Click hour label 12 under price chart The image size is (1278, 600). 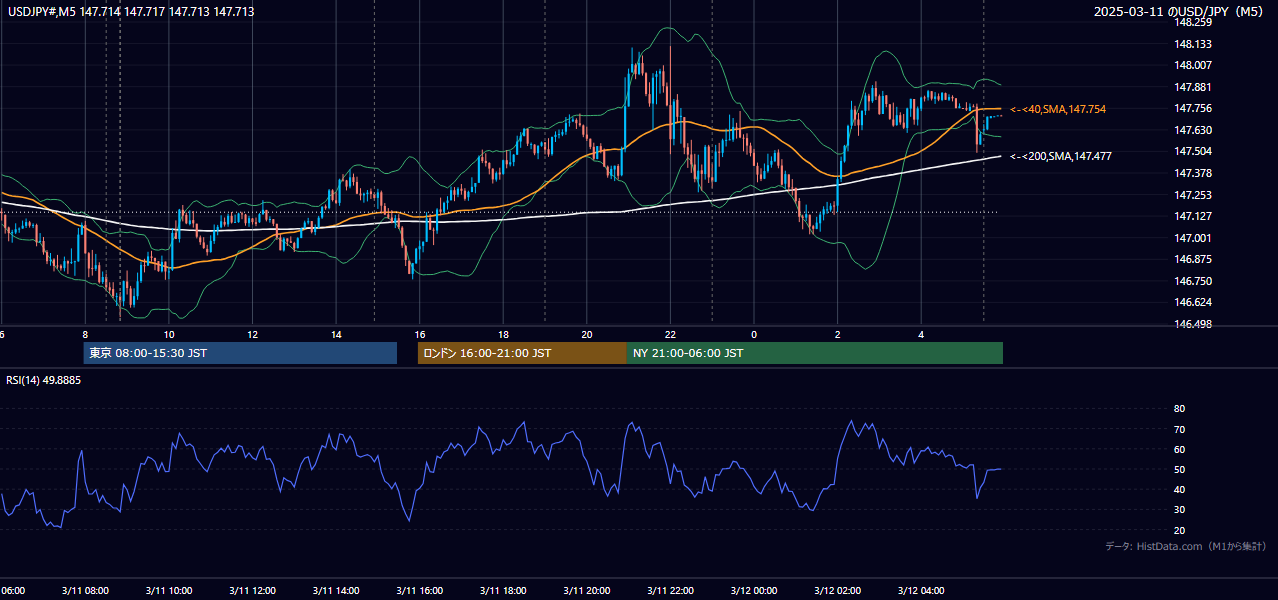point(253,334)
